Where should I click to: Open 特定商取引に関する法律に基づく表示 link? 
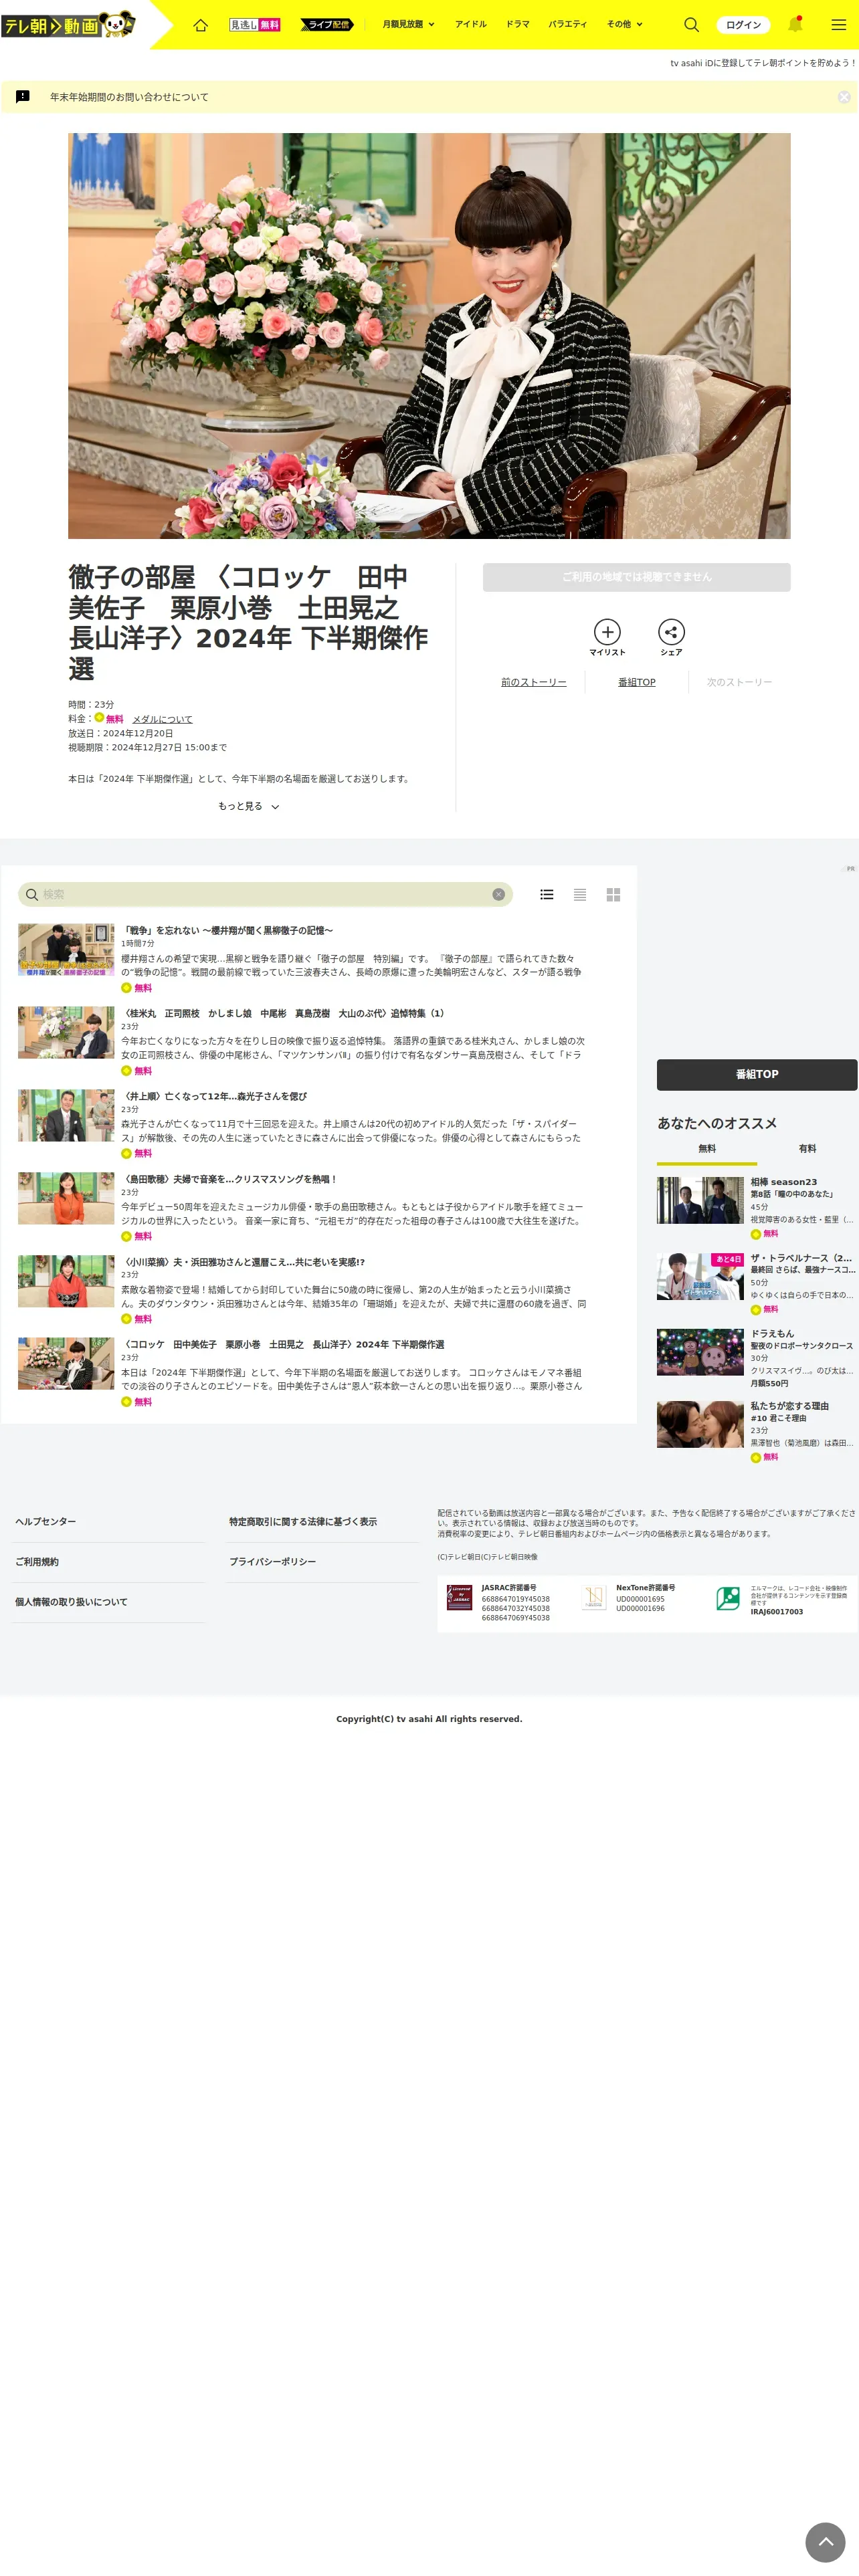[x=303, y=1521]
